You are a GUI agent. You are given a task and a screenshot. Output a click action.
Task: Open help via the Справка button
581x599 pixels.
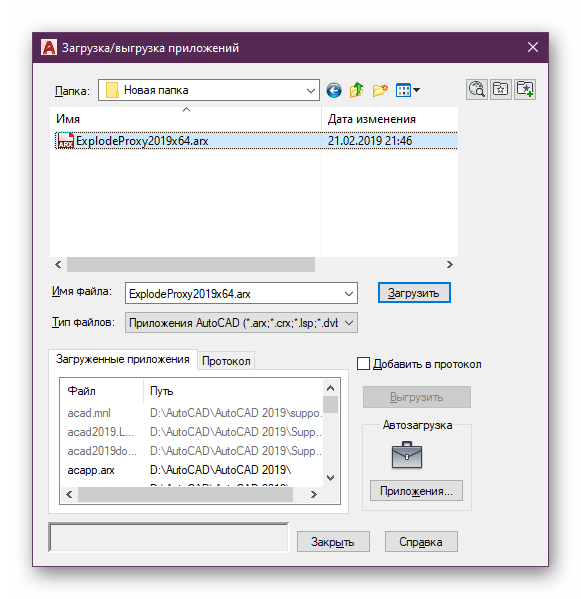421,541
